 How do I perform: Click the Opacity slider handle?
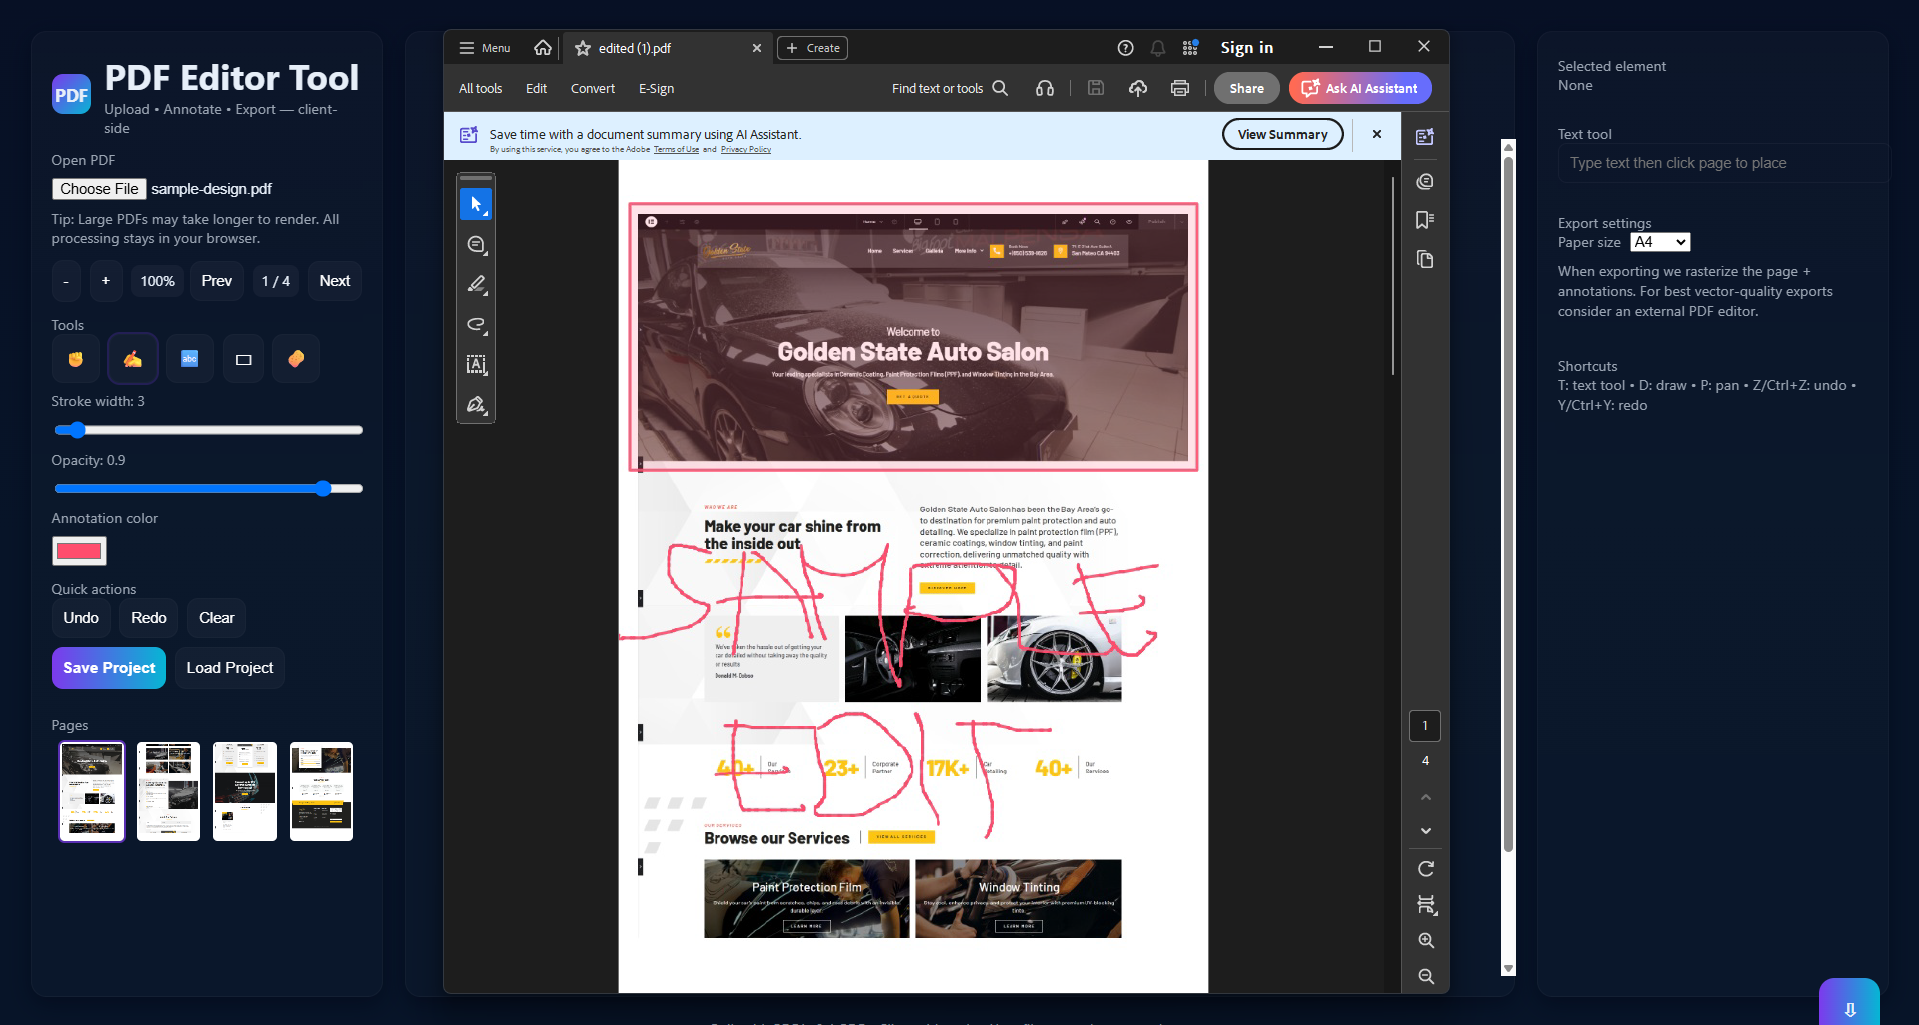pos(323,489)
